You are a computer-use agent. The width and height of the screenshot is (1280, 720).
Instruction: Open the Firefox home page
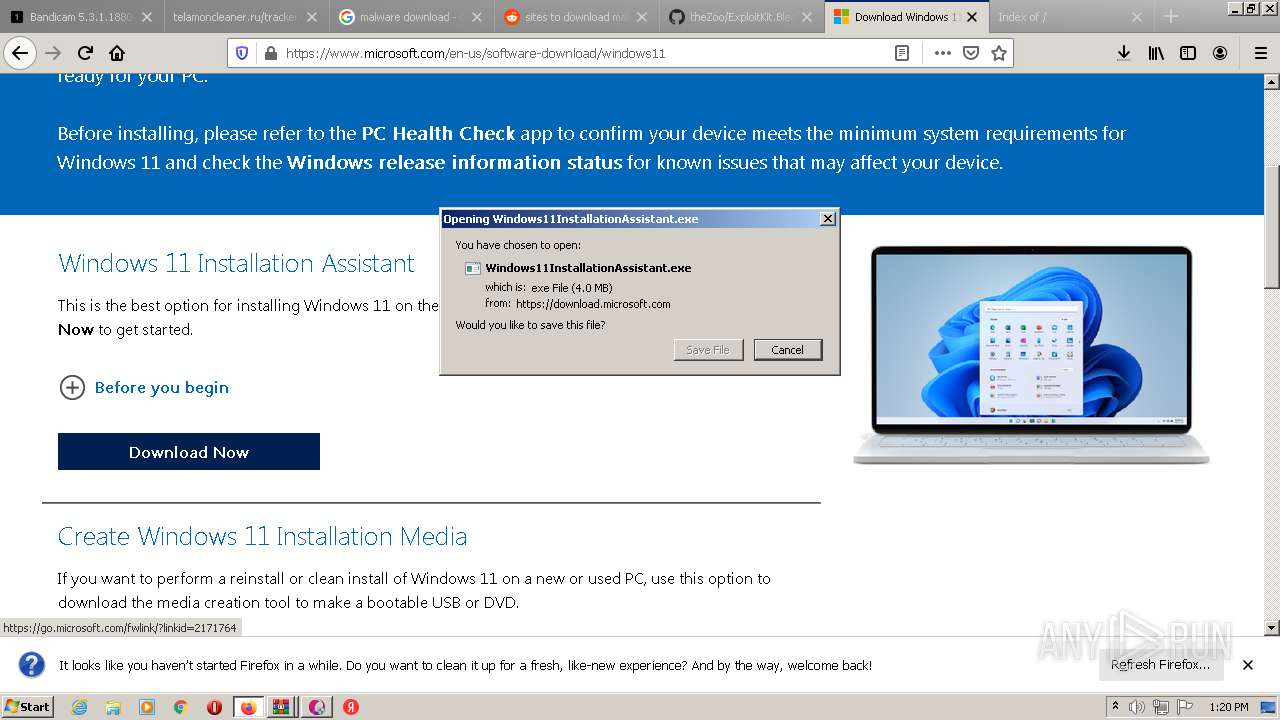click(117, 53)
